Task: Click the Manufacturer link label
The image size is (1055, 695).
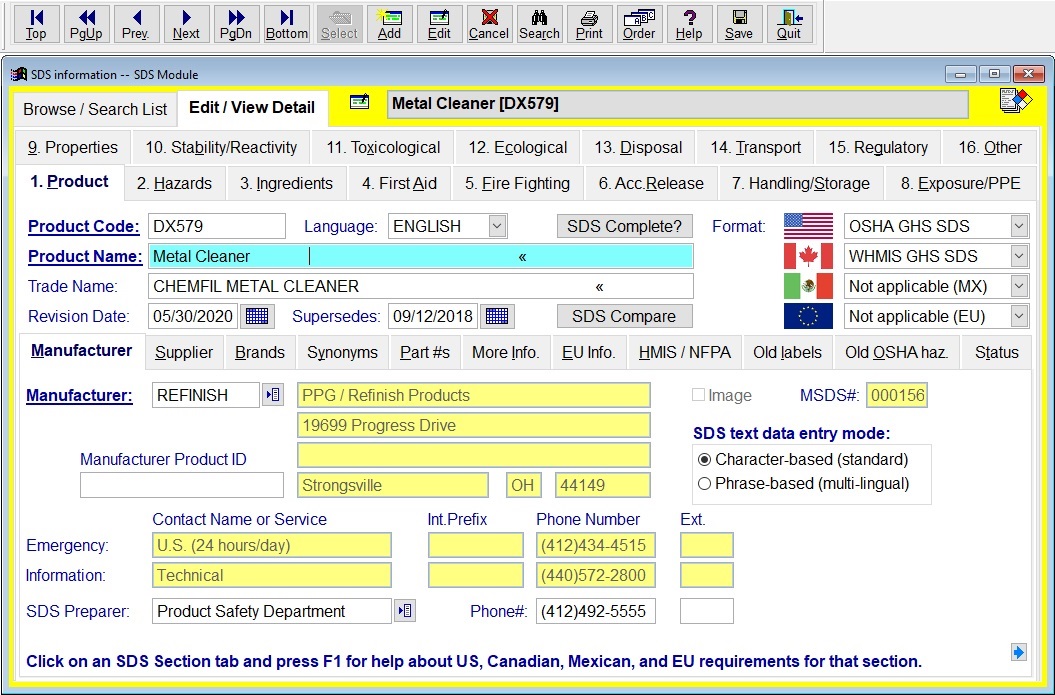Action: pyautogui.click(x=79, y=395)
